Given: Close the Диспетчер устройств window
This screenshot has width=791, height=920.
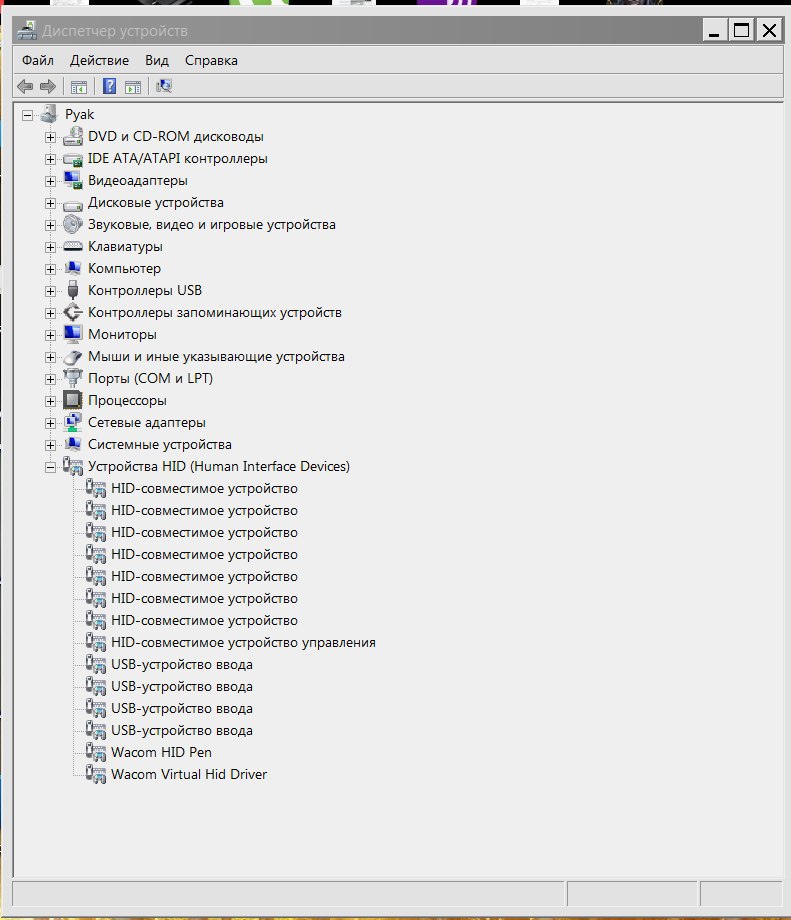Looking at the screenshot, I should click(769, 30).
